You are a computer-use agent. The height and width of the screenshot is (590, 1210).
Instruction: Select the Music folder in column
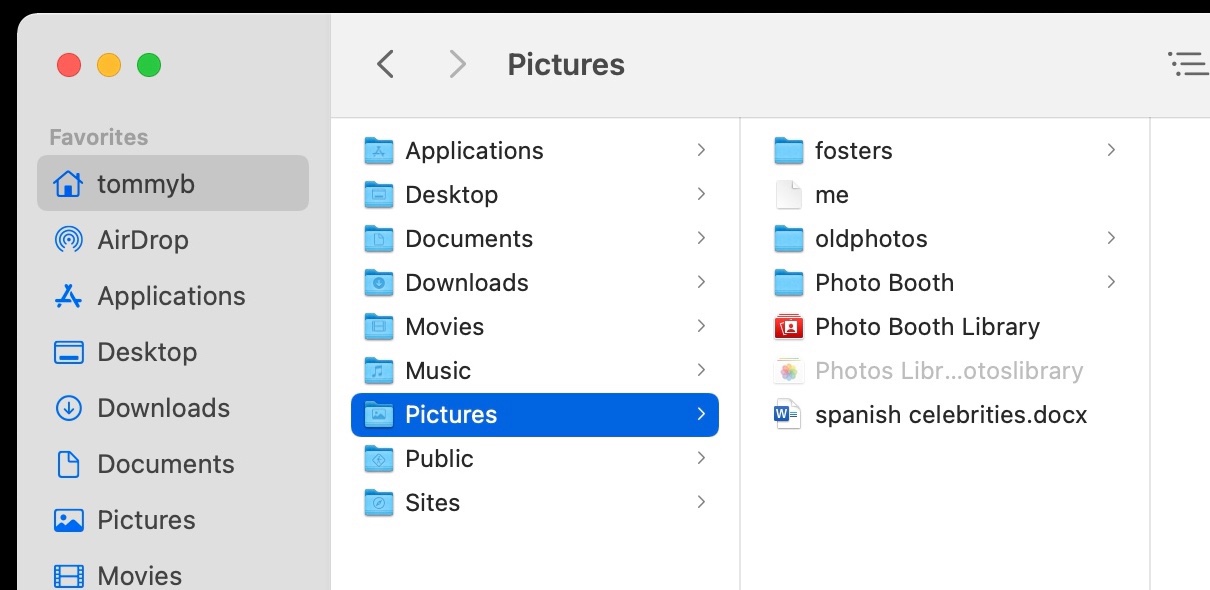[x=438, y=371]
